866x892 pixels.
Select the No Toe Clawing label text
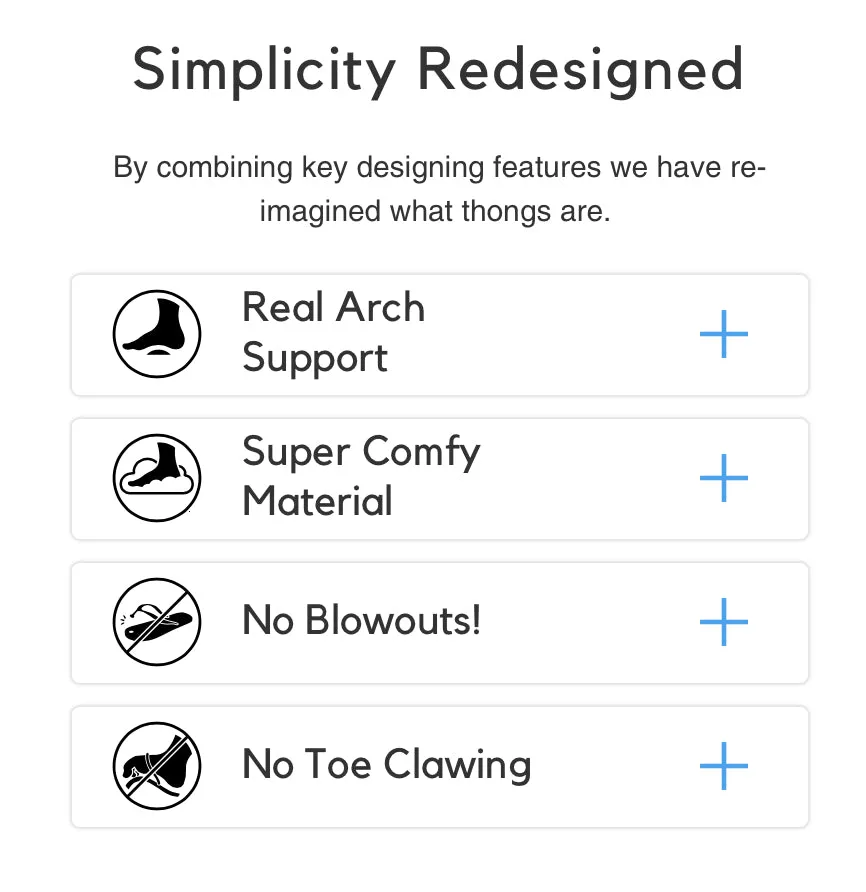pyautogui.click(x=386, y=764)
